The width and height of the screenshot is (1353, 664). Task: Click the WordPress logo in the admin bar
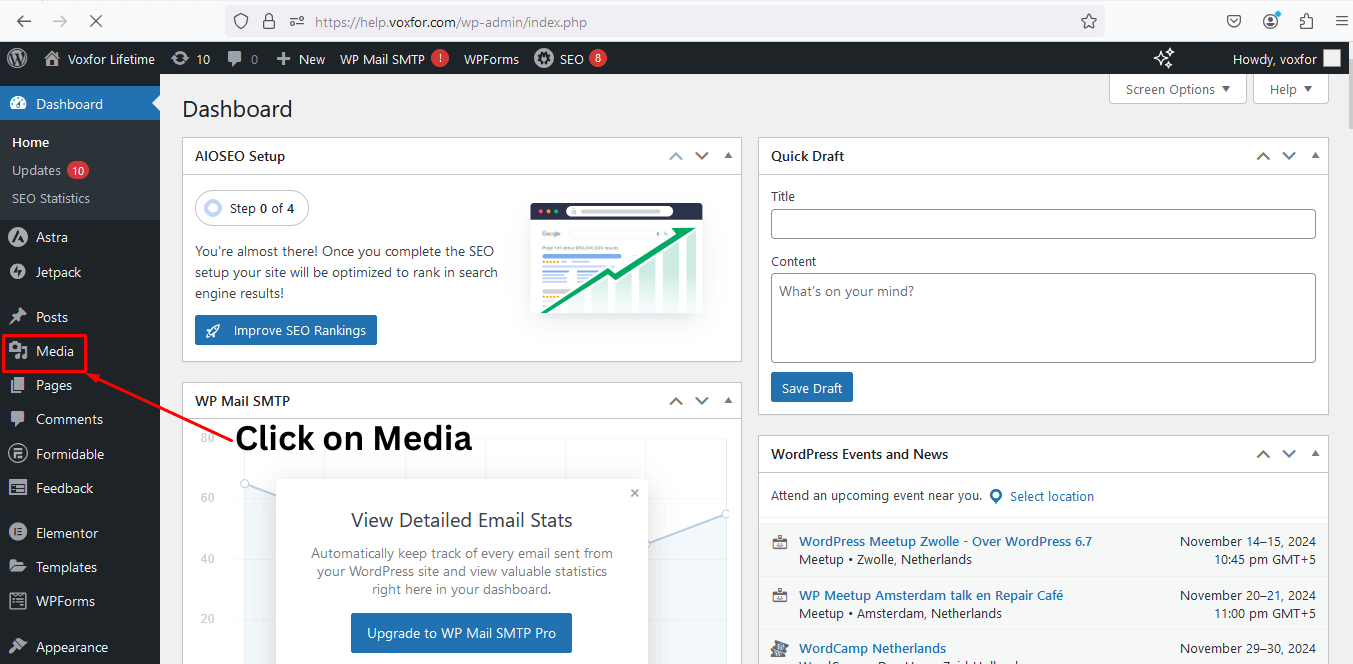pos(16,58)
